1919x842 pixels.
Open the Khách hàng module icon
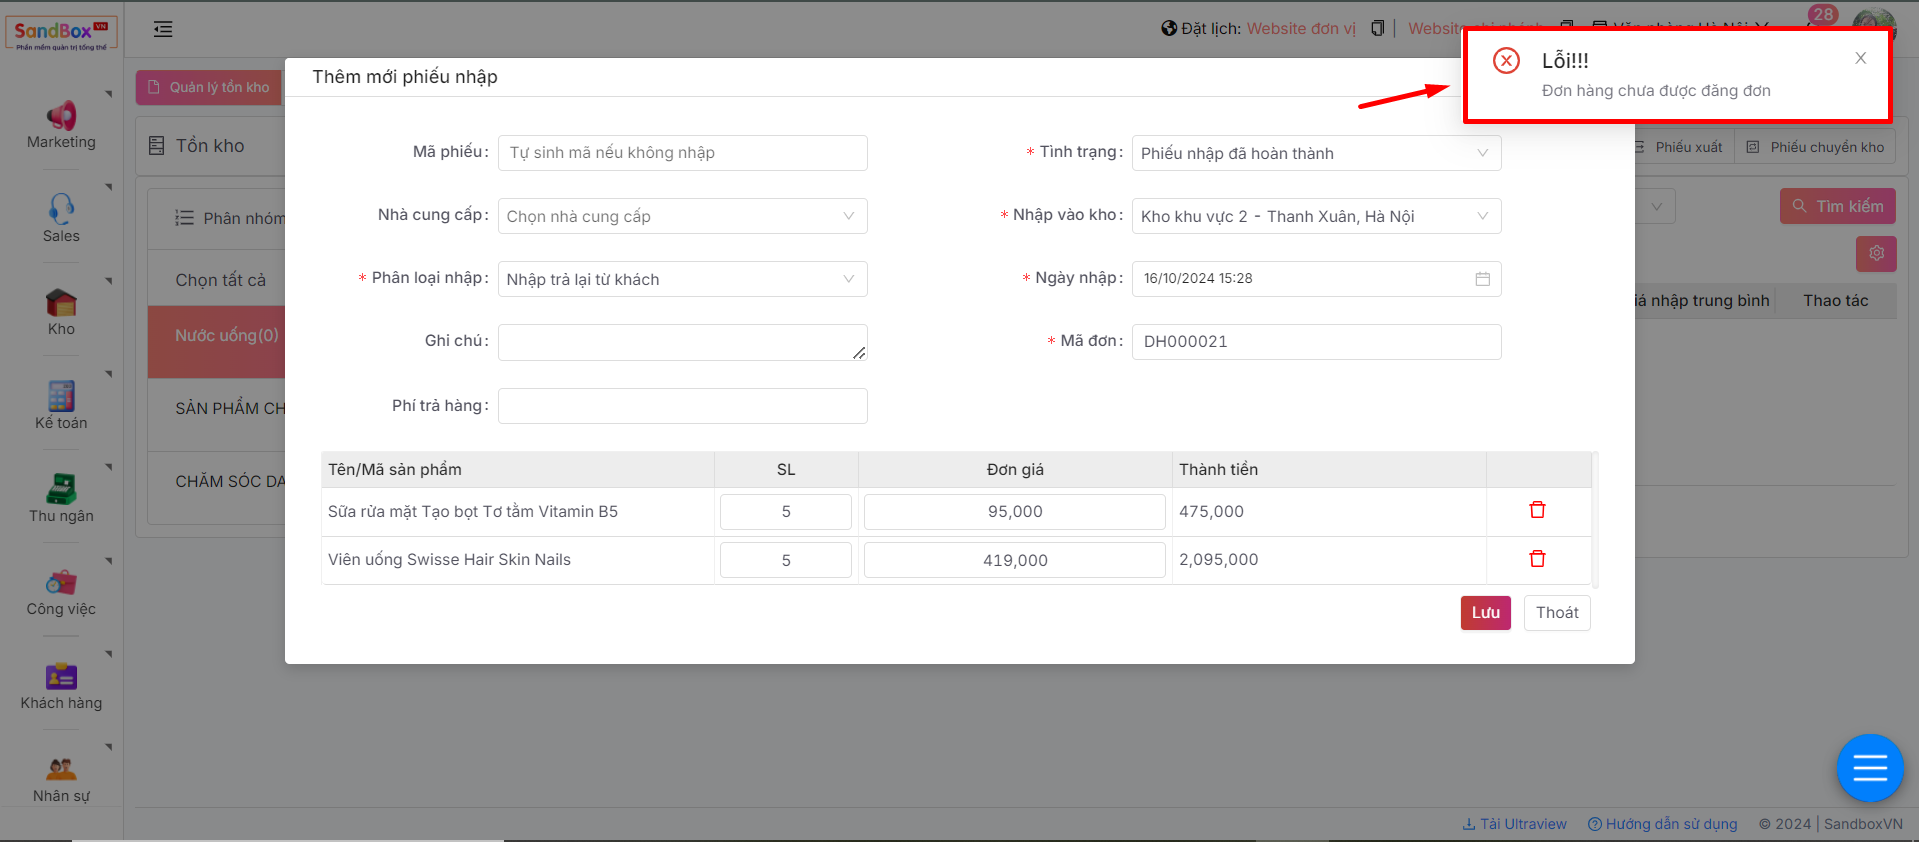(x=61, y=676)
